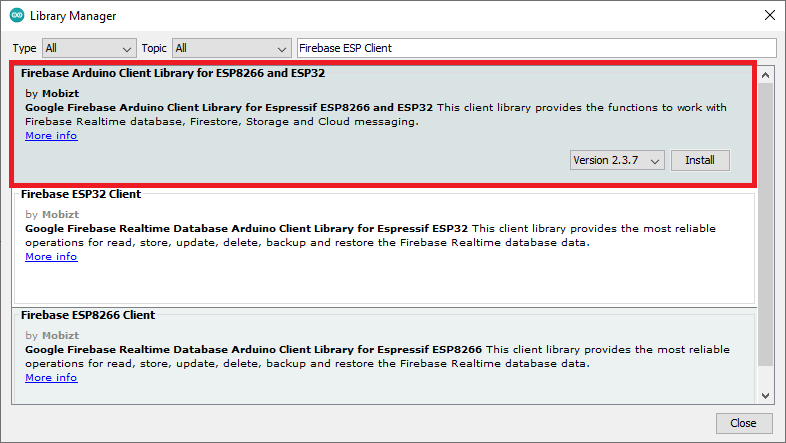Click the Library Manager title text
The image size is (786, 443).
coord(73,16)
